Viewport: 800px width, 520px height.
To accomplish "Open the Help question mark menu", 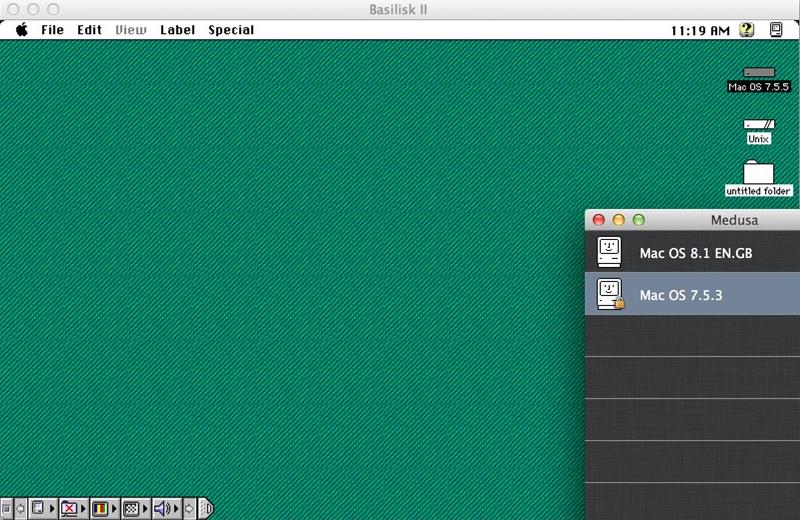I will coord(746,30).
